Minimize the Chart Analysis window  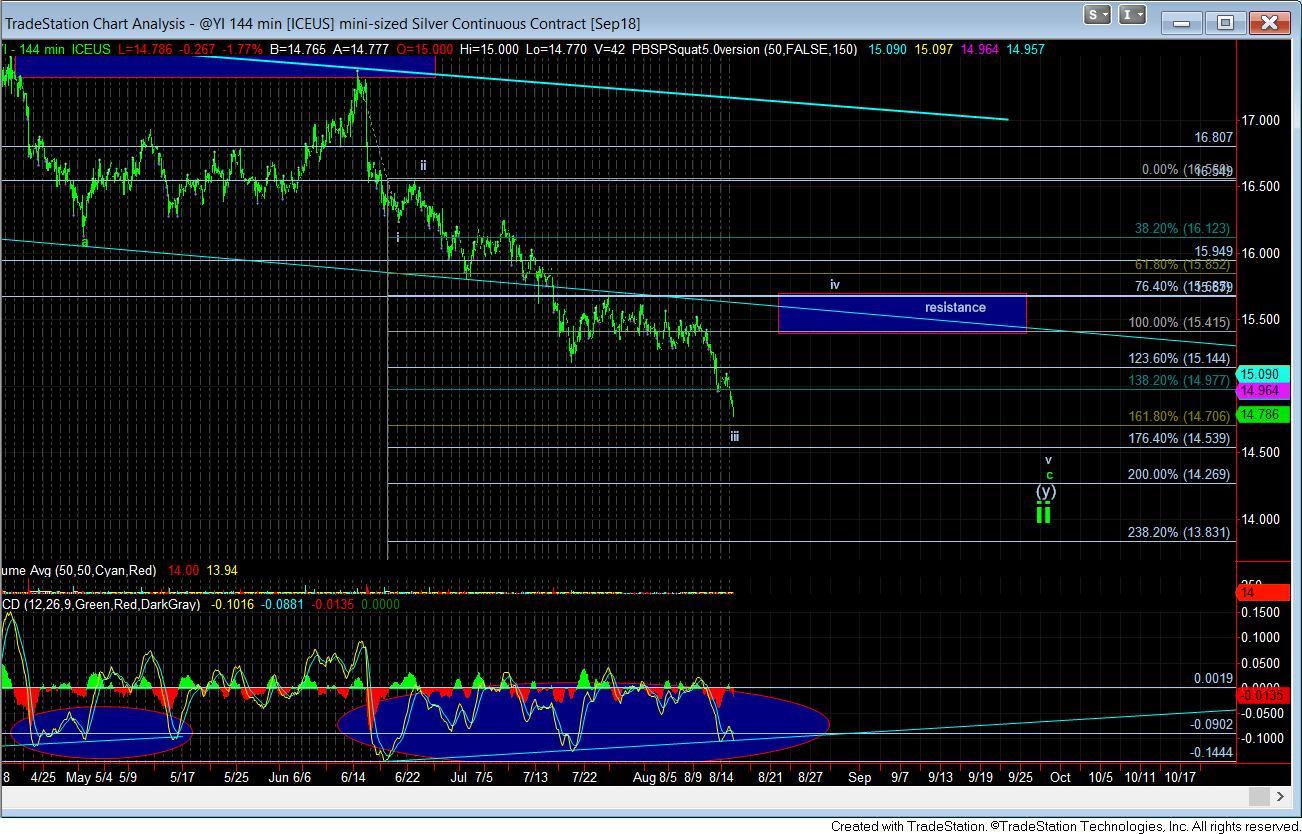coord(1183,22)
